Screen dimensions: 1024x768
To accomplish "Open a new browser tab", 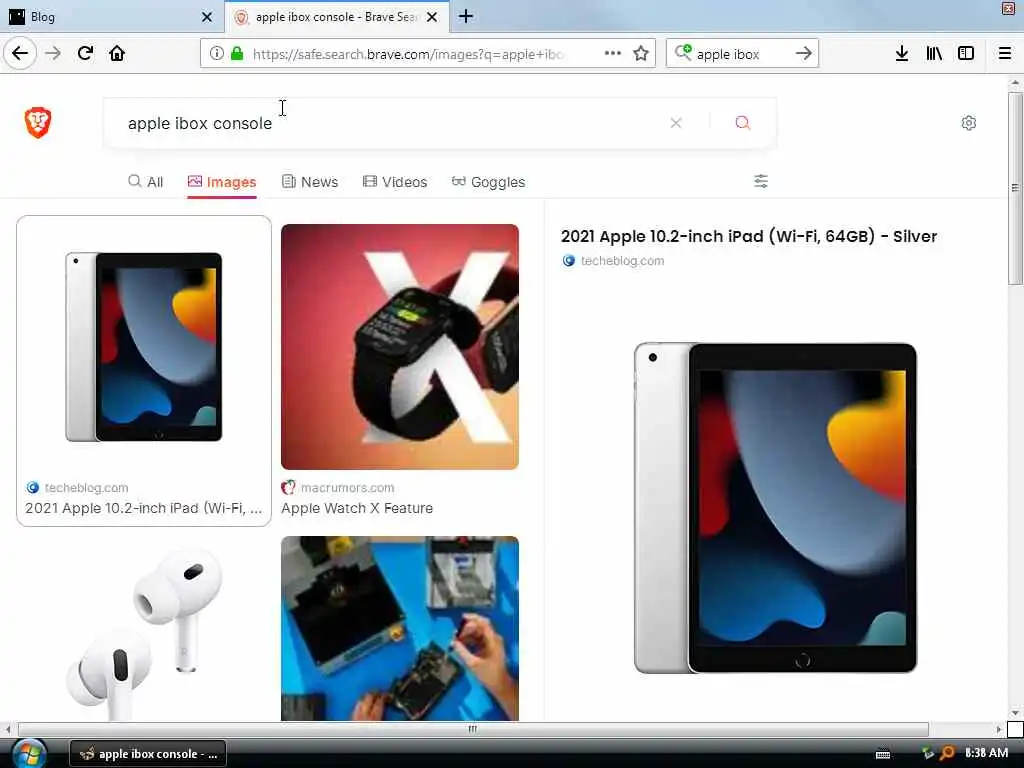I will pyautogui.click(x=466, y=16).
